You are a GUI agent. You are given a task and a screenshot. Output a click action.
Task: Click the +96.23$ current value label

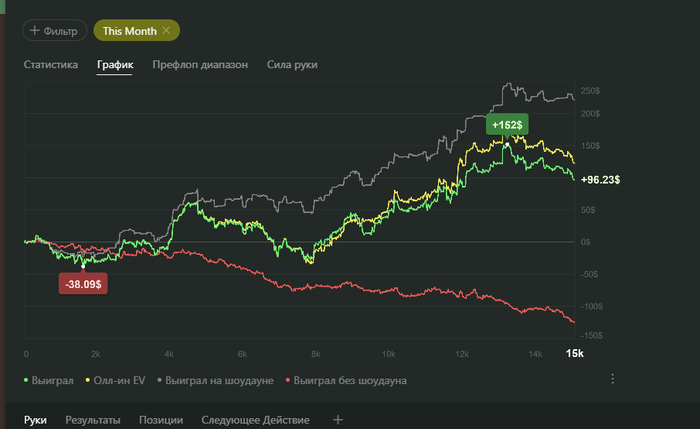coord(600,180)
